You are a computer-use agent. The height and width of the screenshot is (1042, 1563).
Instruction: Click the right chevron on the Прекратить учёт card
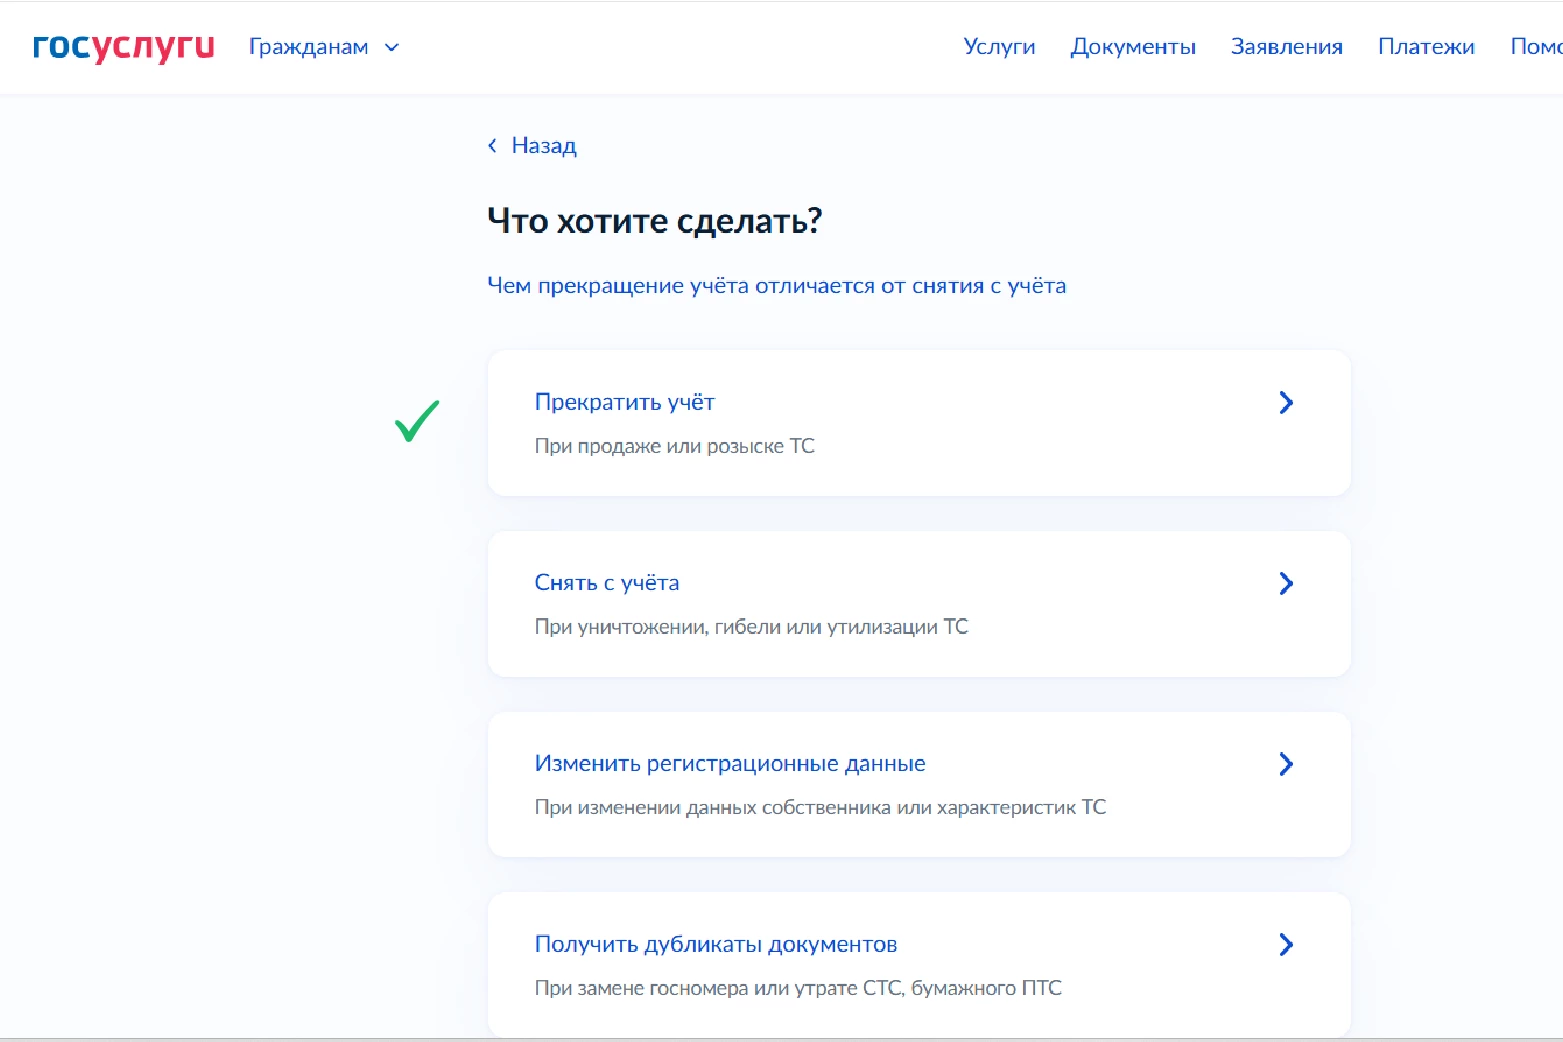click(x=1286, y=403)
